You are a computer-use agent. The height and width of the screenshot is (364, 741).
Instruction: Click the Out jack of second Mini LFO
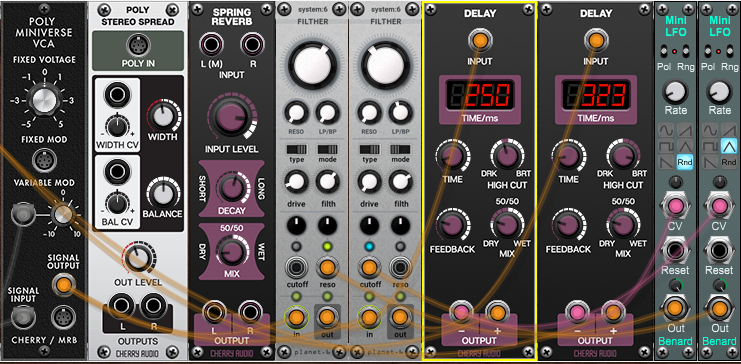tap(719, 308)
